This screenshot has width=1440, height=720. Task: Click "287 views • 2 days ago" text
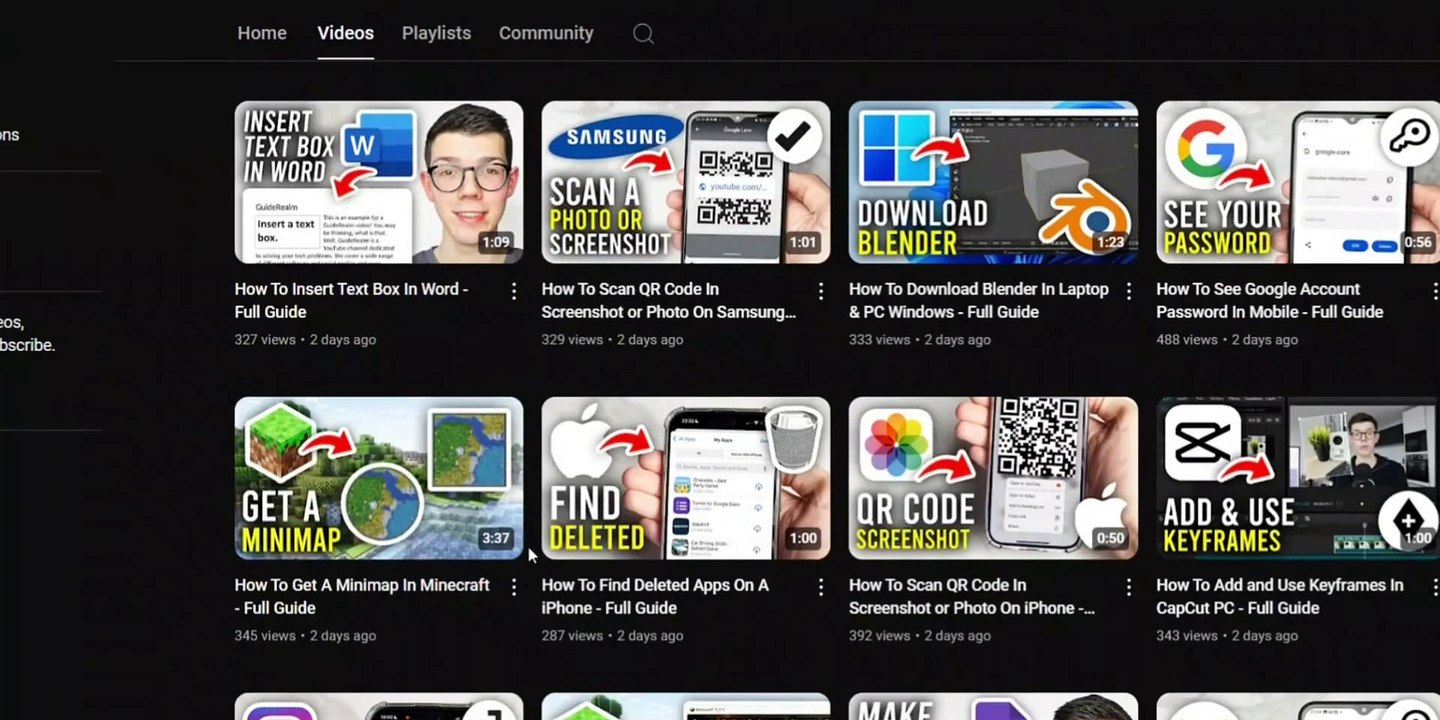613,636
